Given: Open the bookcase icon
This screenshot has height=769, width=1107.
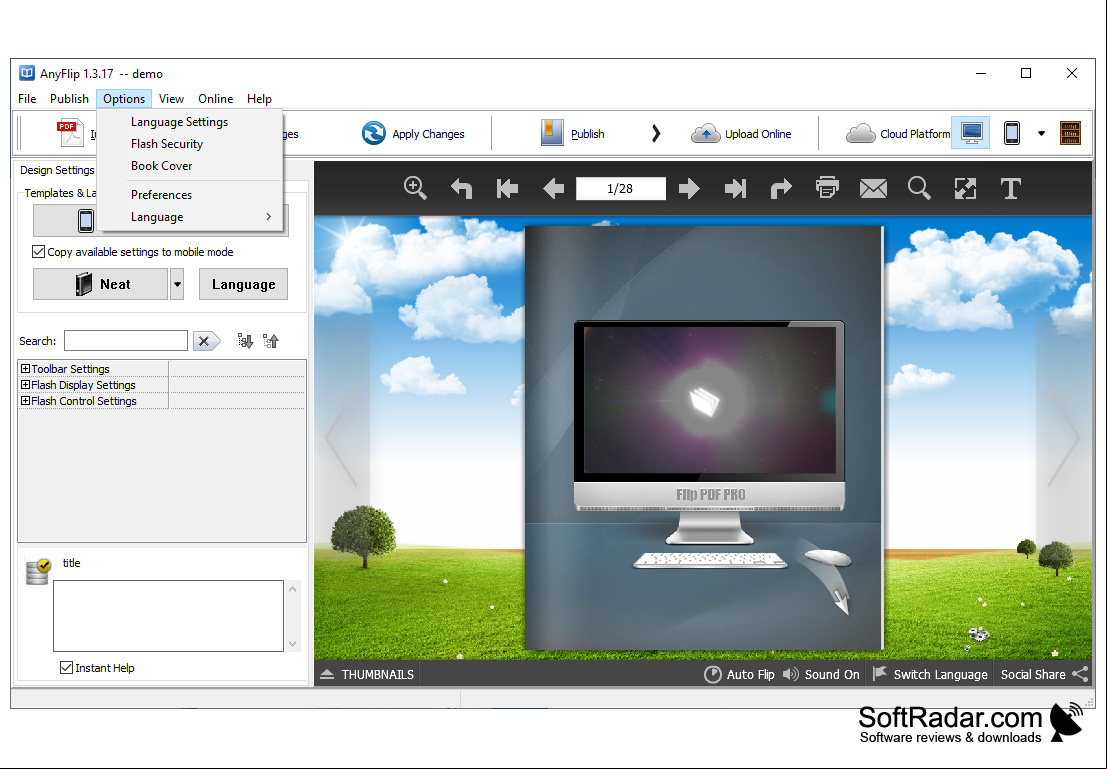Looking at the screenshot, I should (1070, 133).
